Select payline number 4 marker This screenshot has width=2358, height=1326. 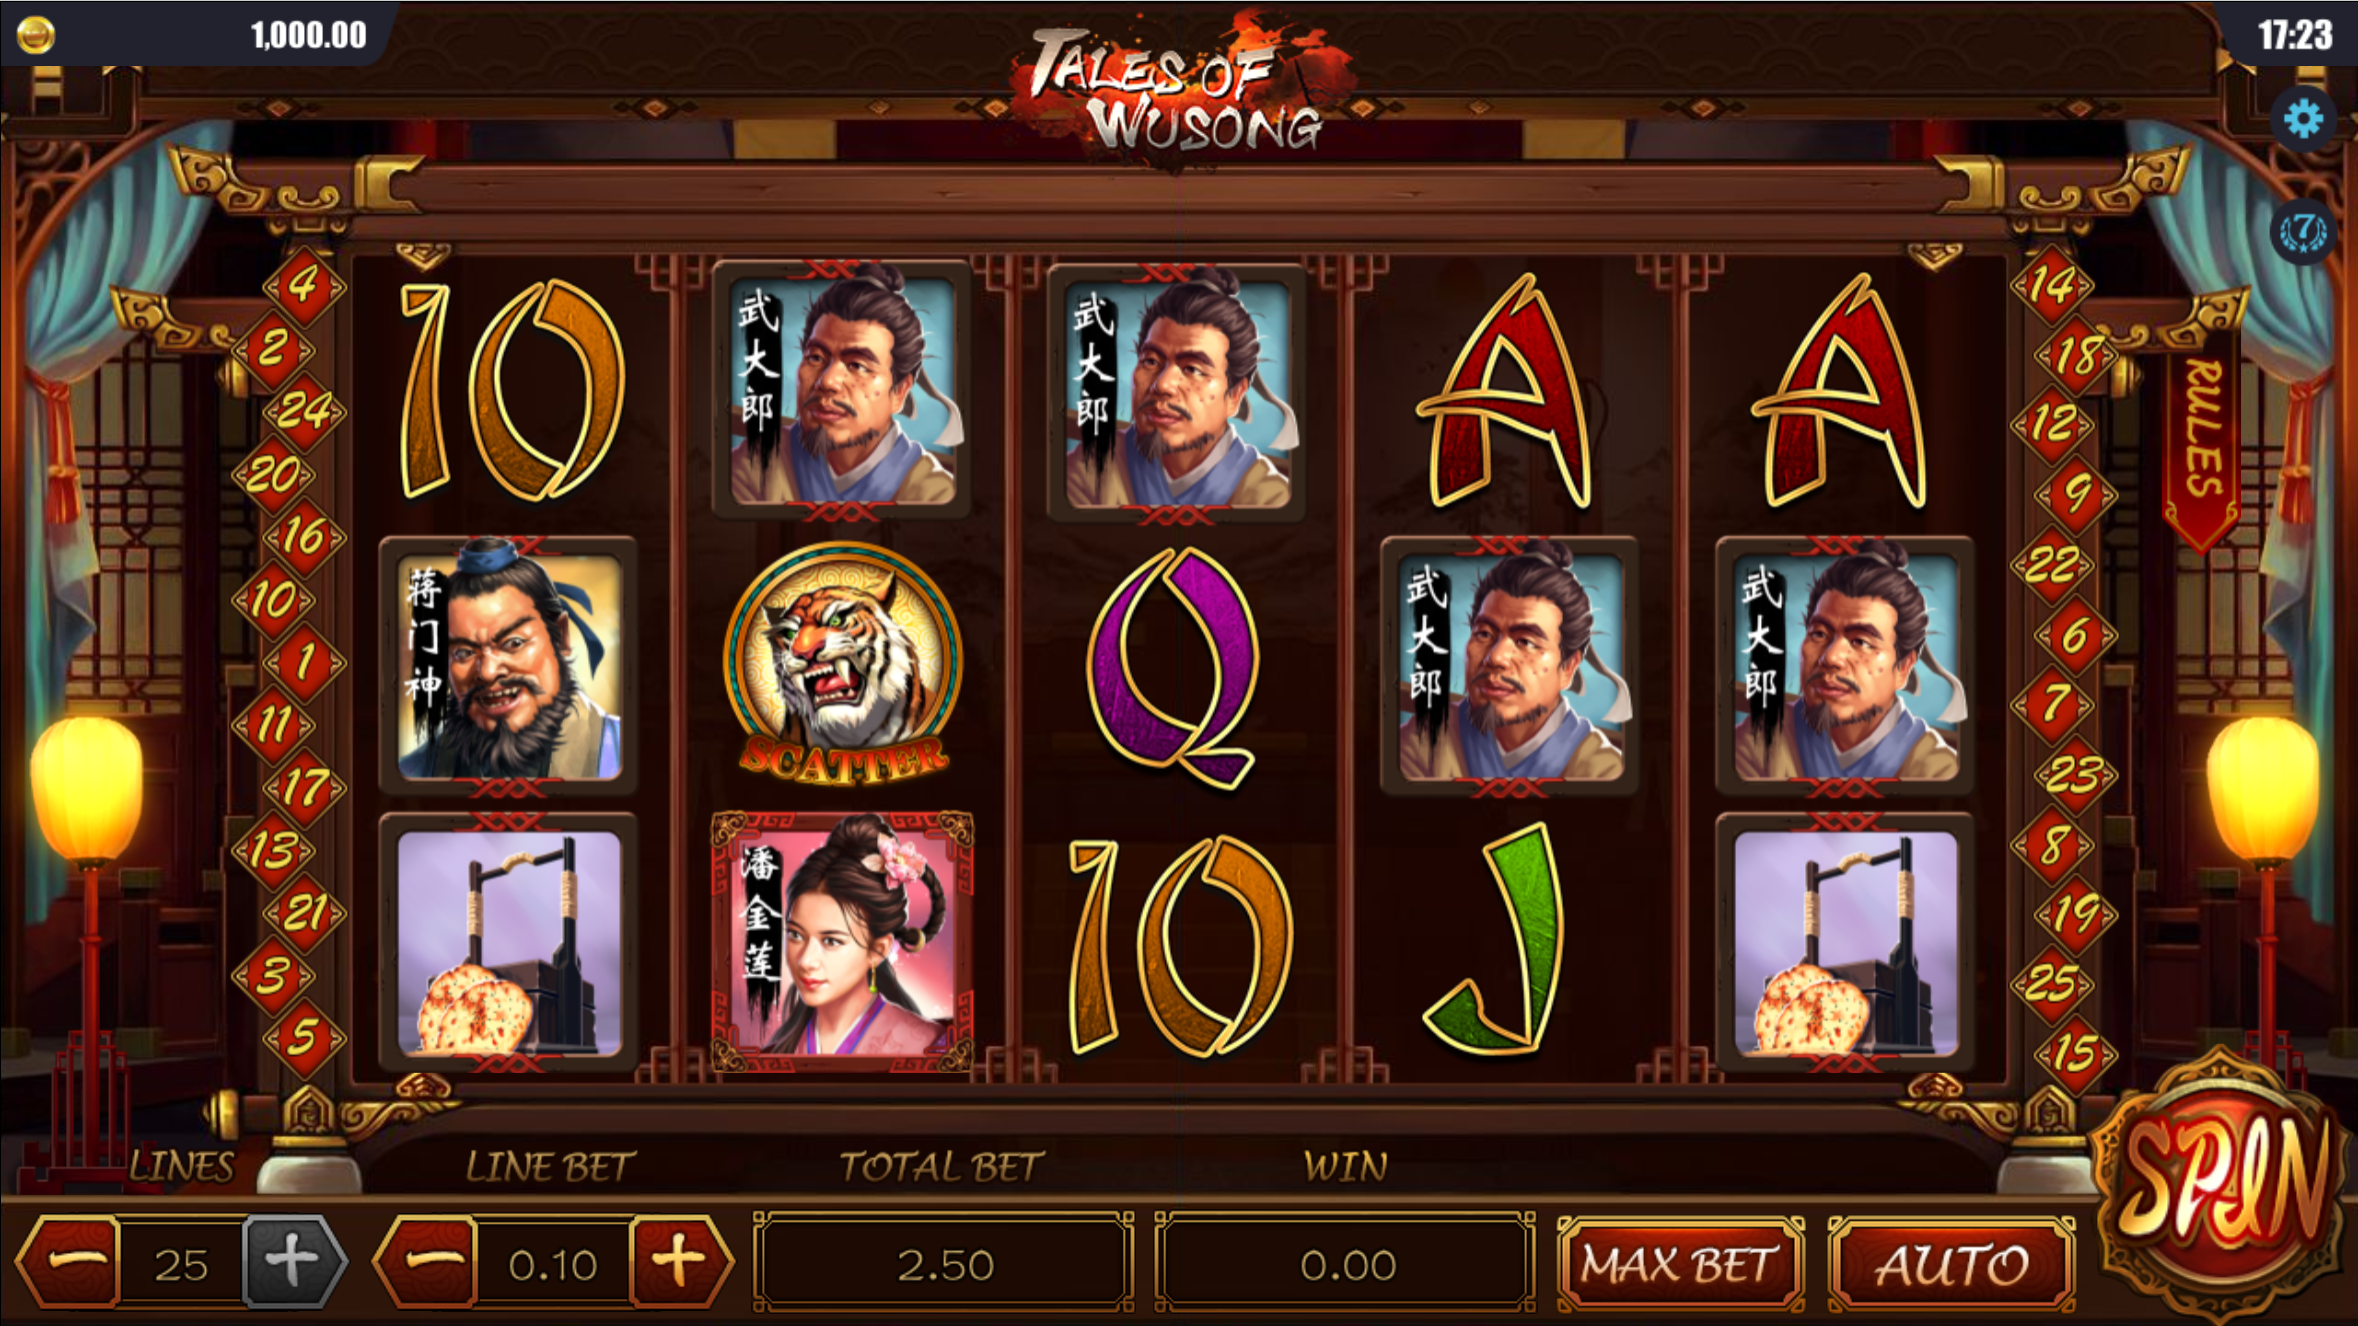(304, 285)
